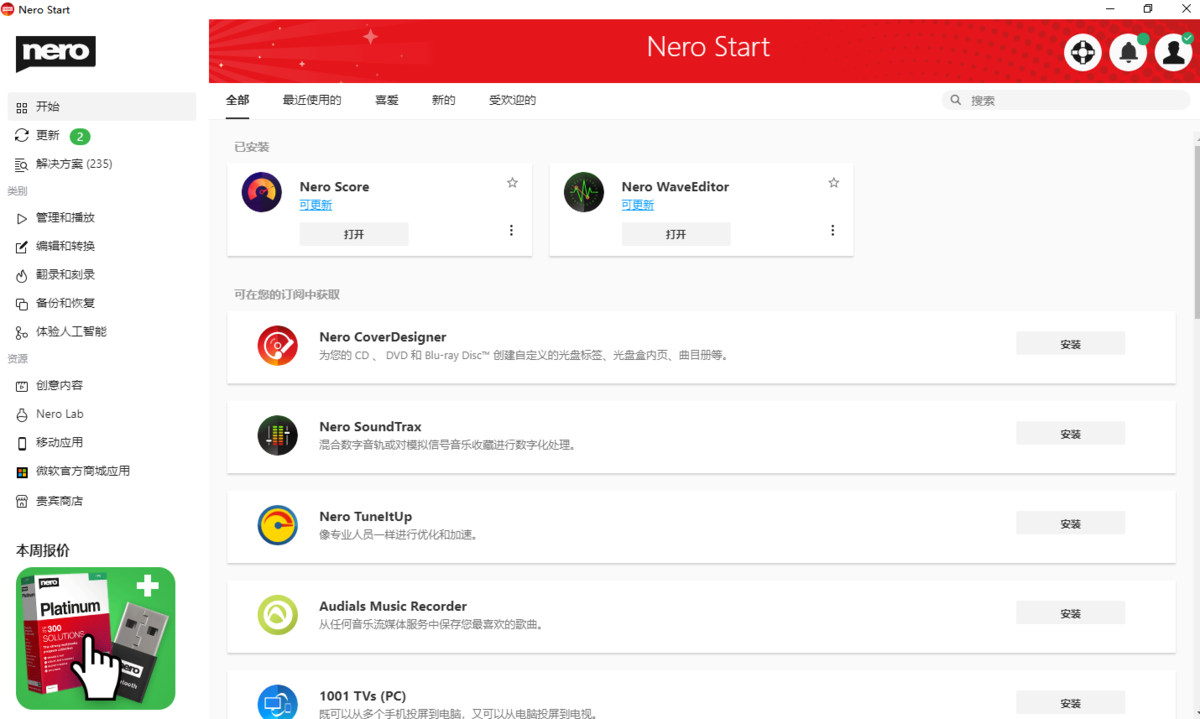Open the 解决方案 sidebar entry

tap(69, 163)
